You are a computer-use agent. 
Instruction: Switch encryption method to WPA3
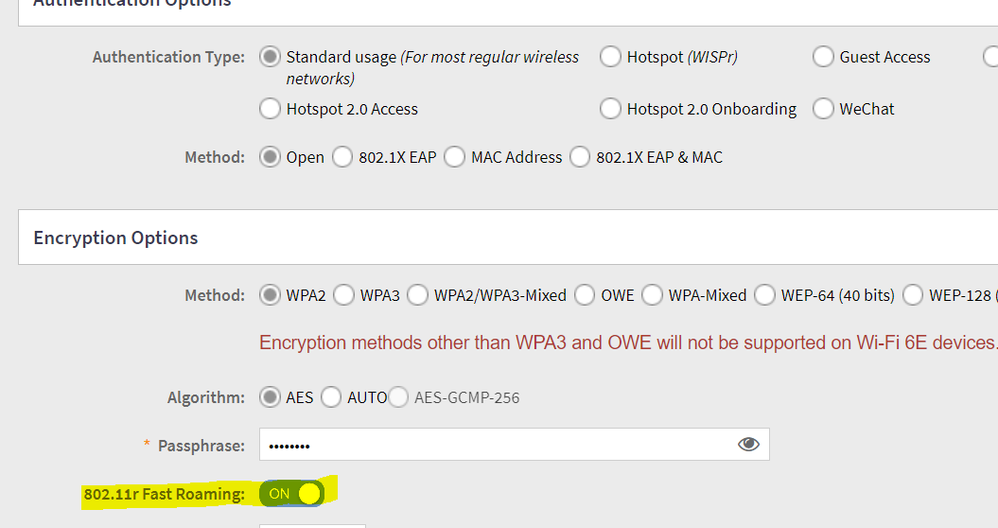tap(344, 295)
